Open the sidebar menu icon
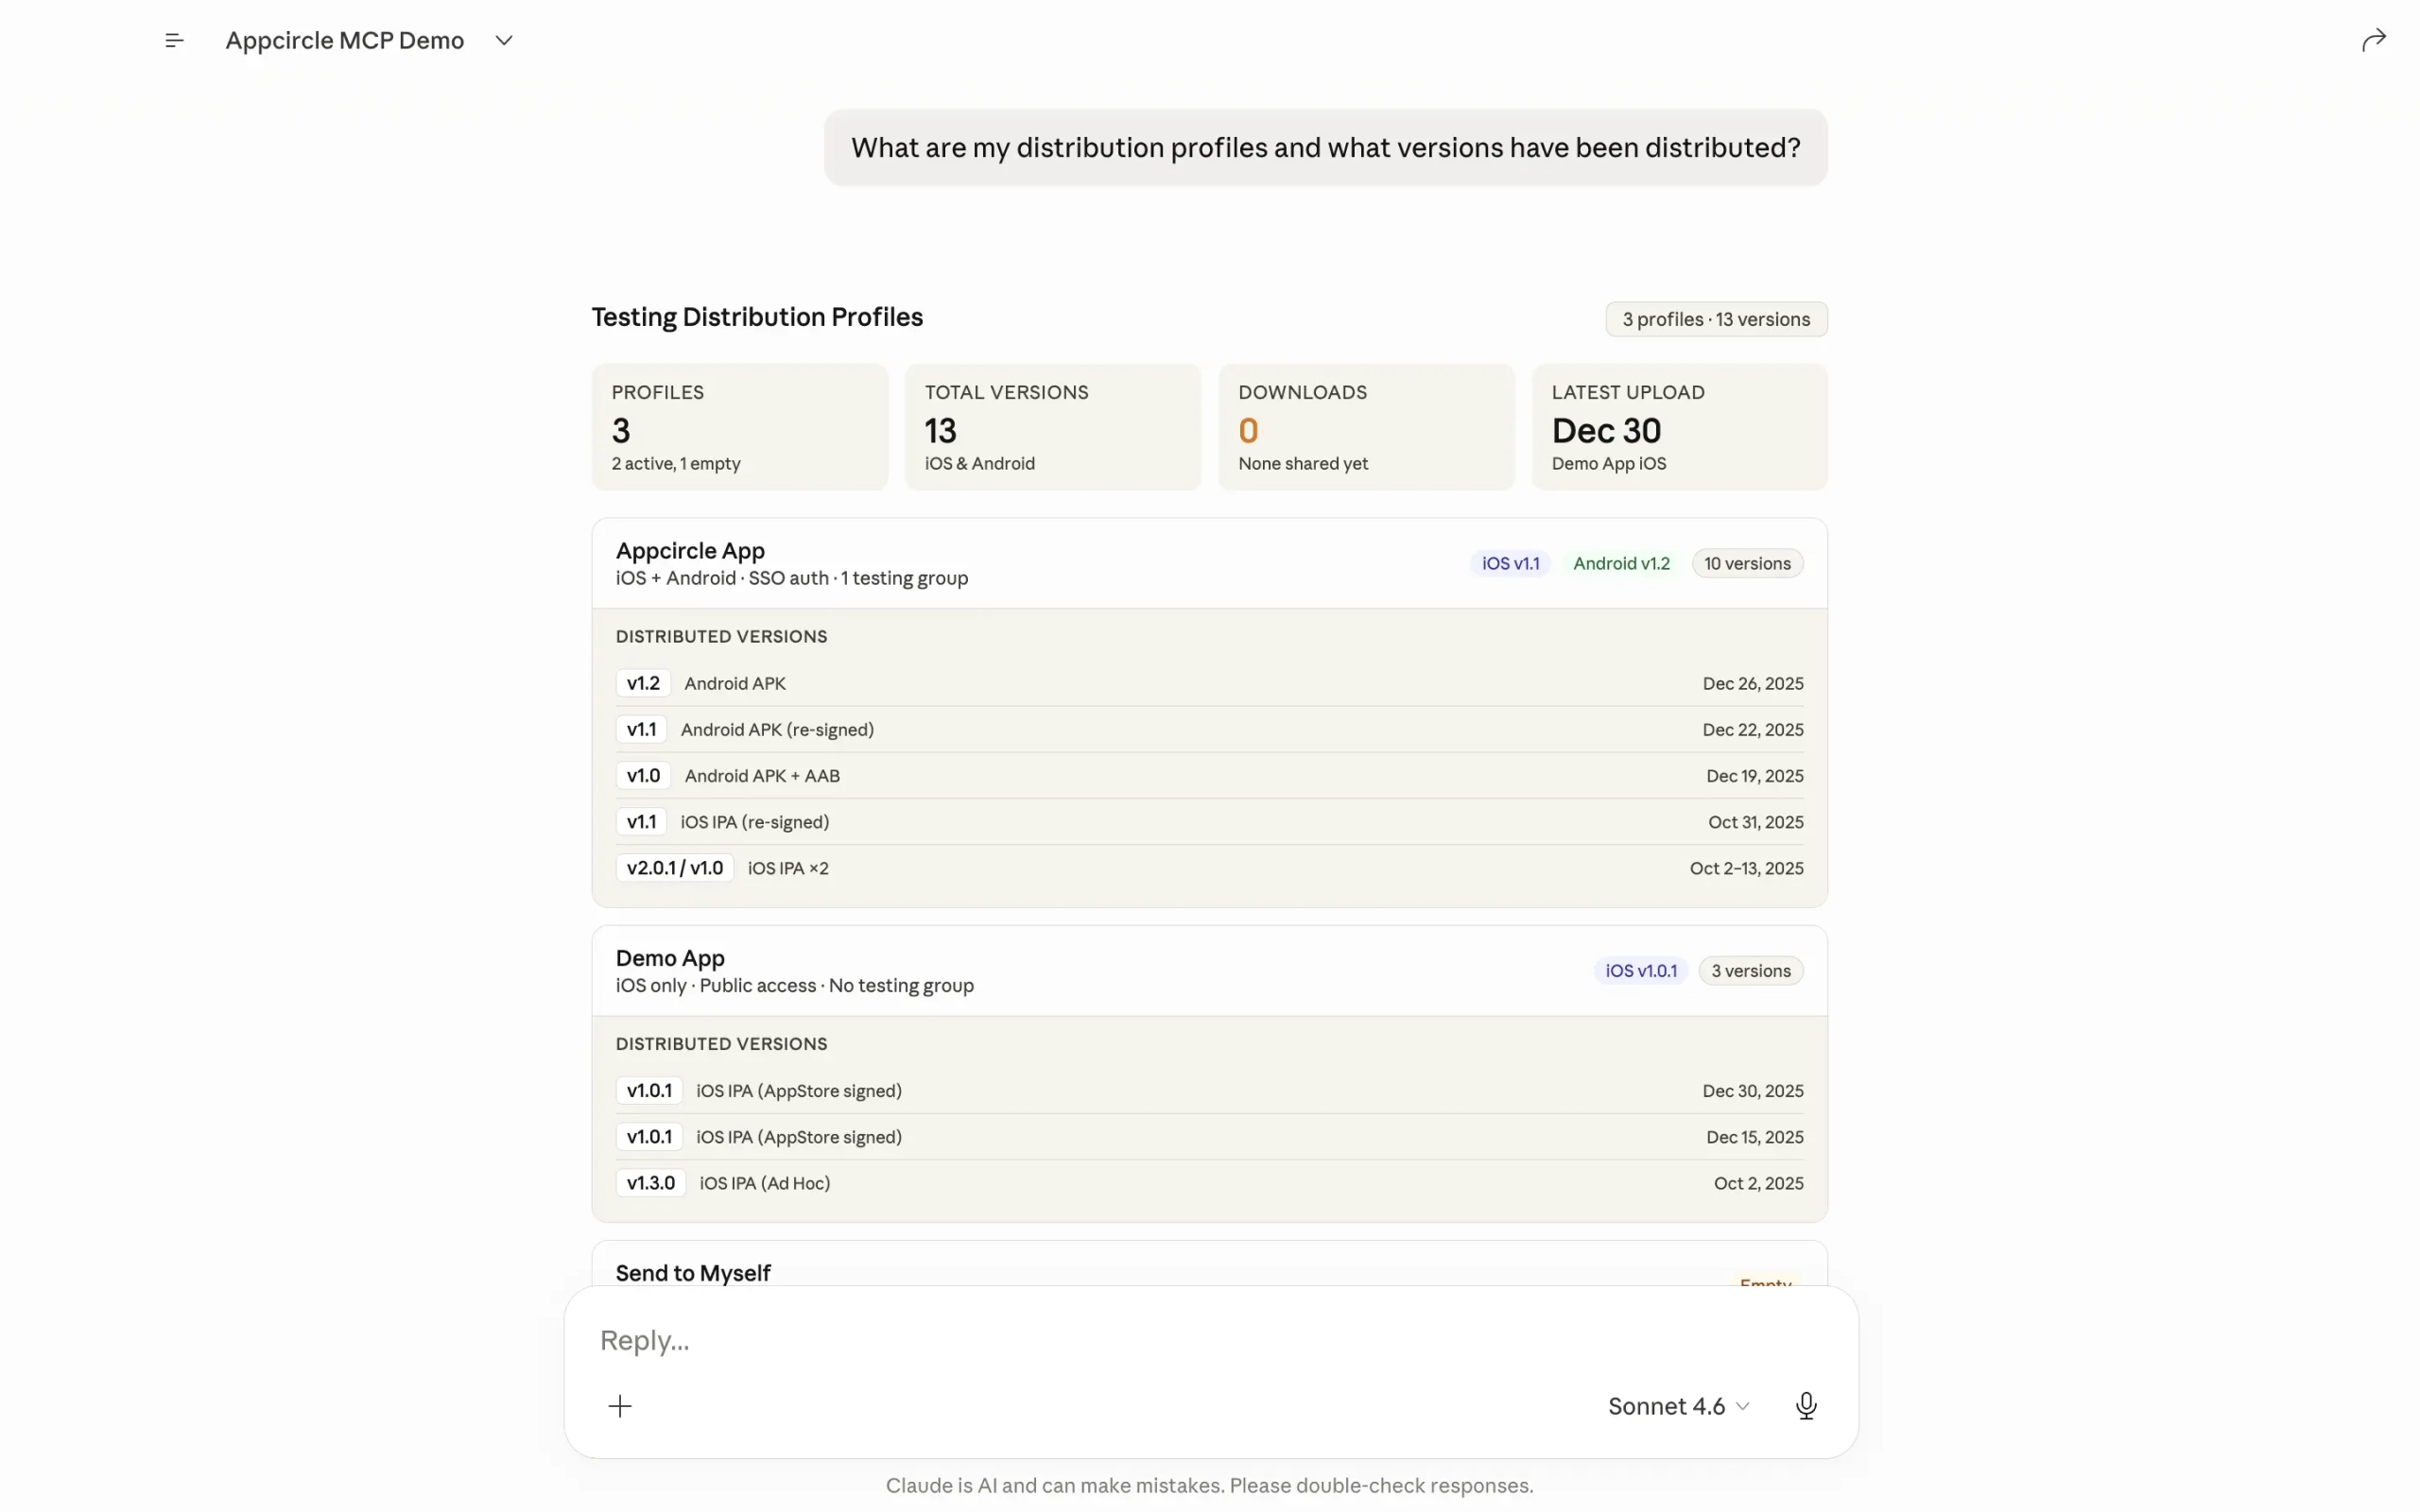The height and width of the screenshot is (1512, 2420). tap(174, 40)
